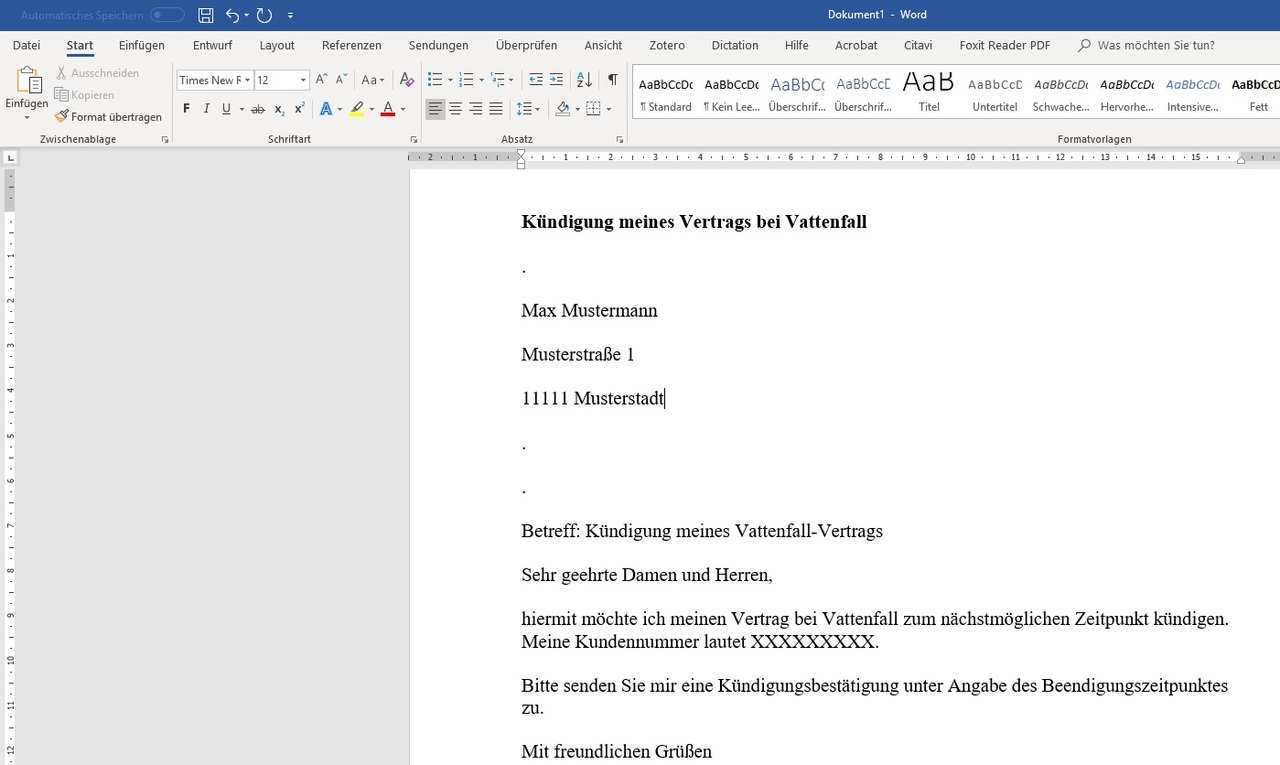Click the save disk icon

206,15
